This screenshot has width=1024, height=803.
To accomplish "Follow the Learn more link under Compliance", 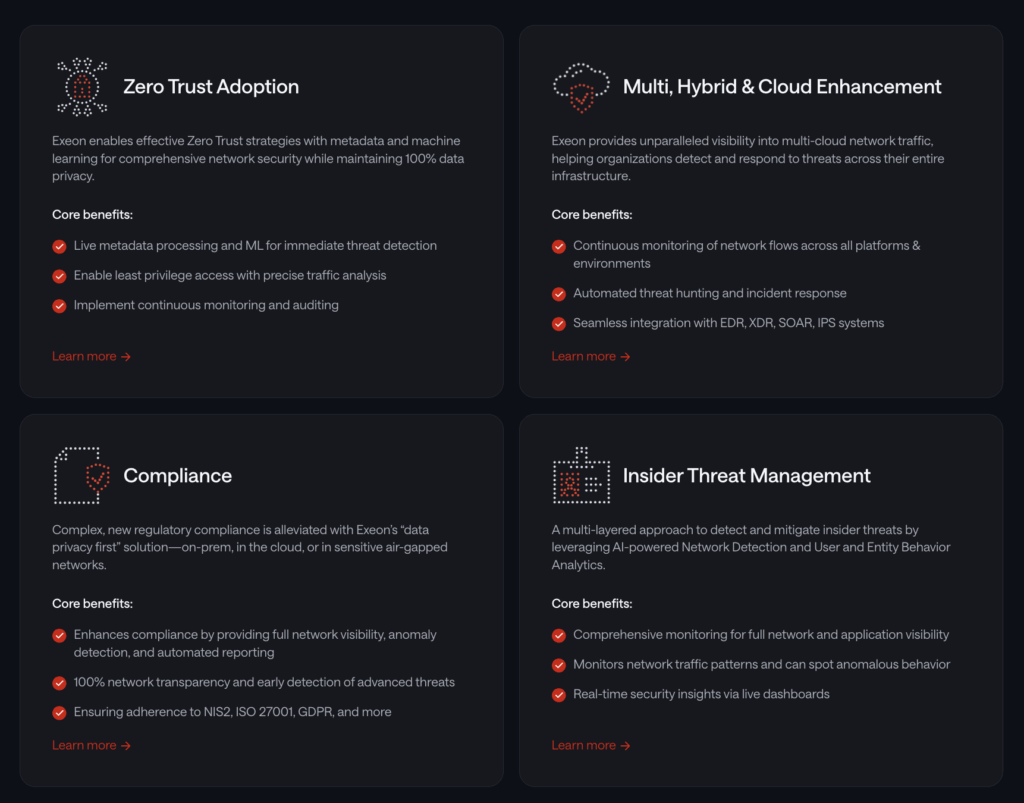I will pos(91,745).
